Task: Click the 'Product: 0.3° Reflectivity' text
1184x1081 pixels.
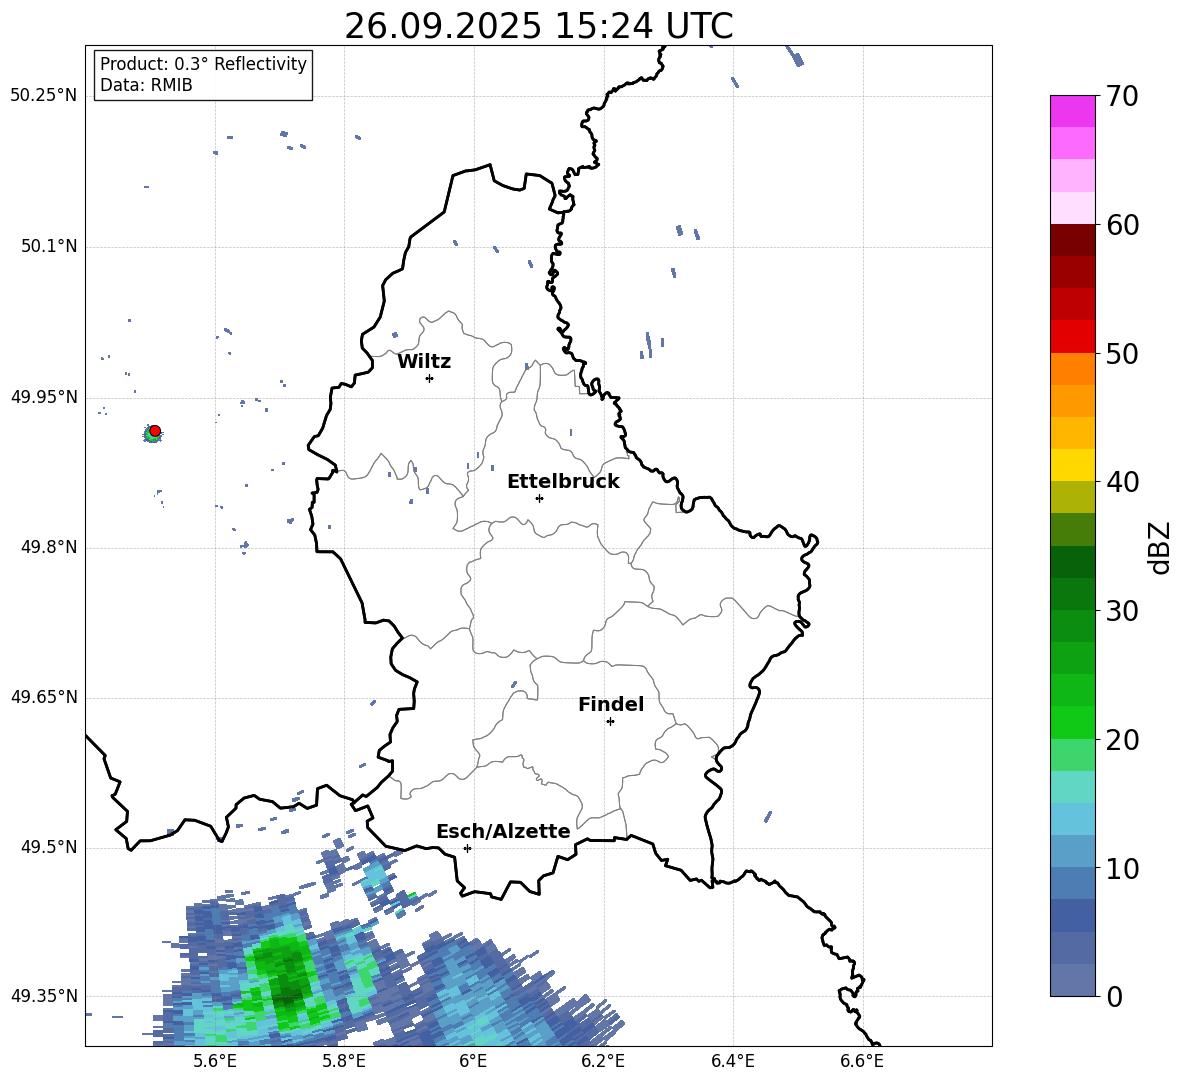Action: pos(203,63)
